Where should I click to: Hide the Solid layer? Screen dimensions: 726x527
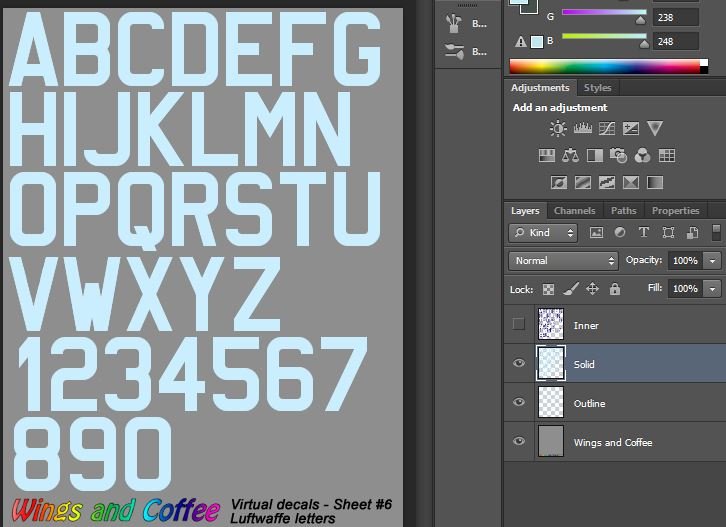[x=518, y=364]
